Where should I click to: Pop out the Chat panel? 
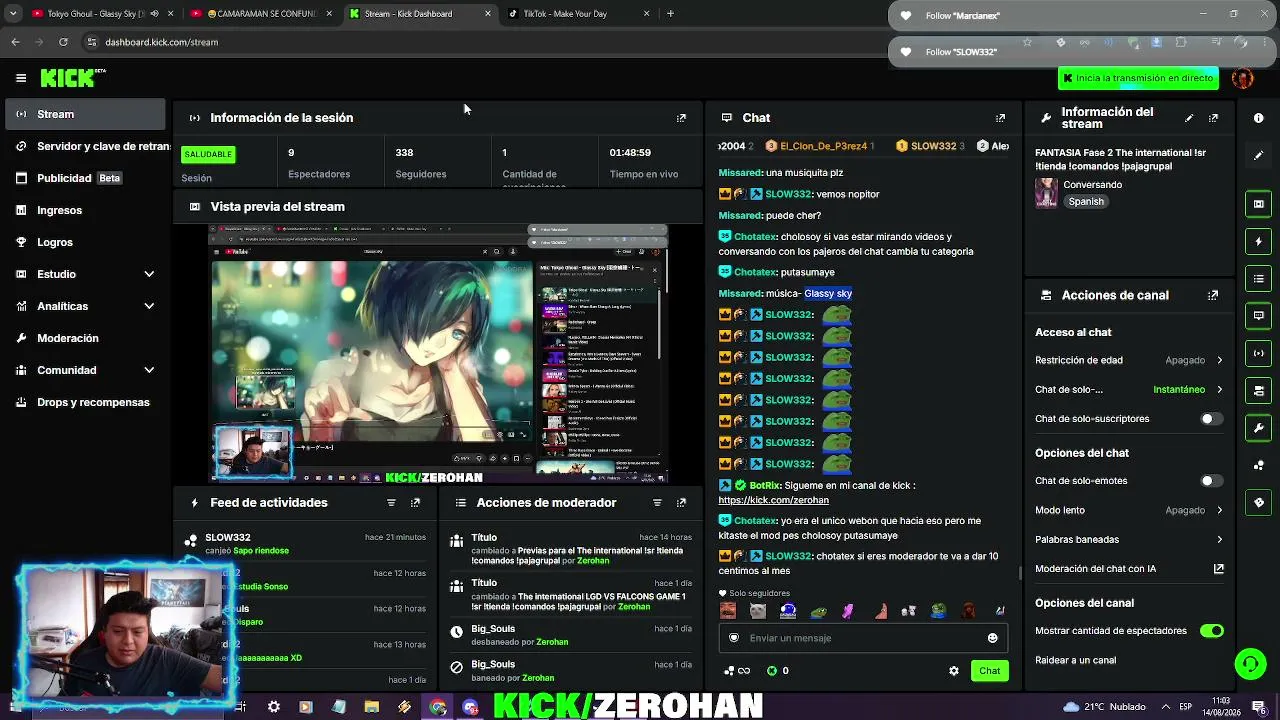point(1000,118)
